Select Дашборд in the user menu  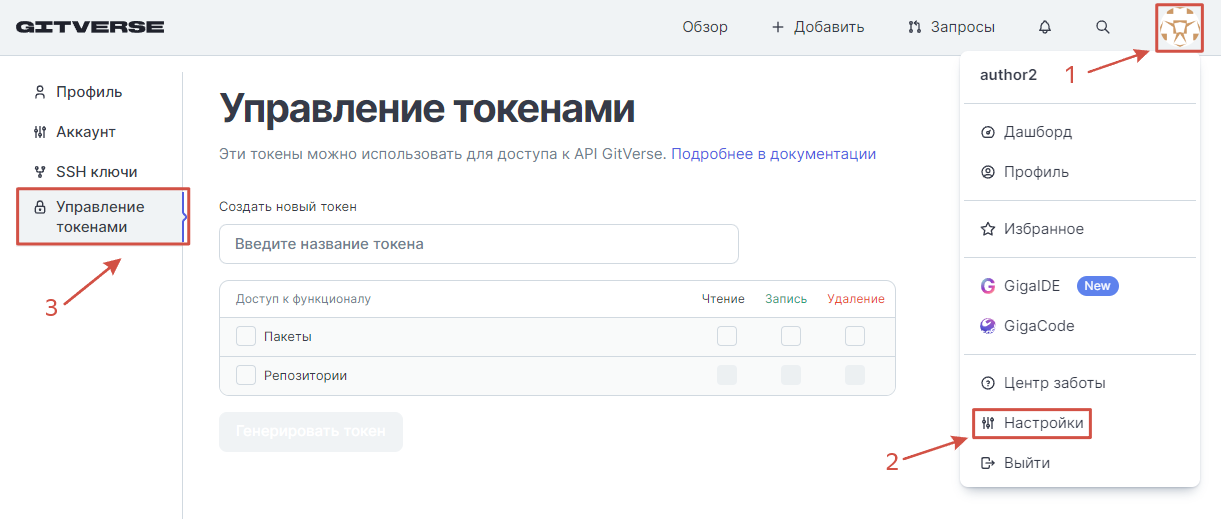1037,132
